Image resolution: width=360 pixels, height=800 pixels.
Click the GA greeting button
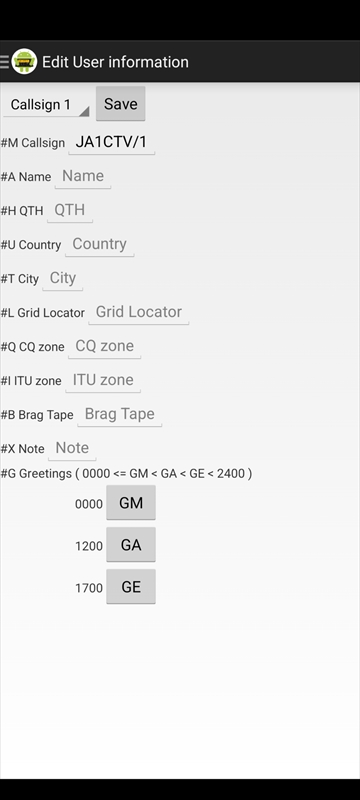pyautogui.click(x=131, y=545)
